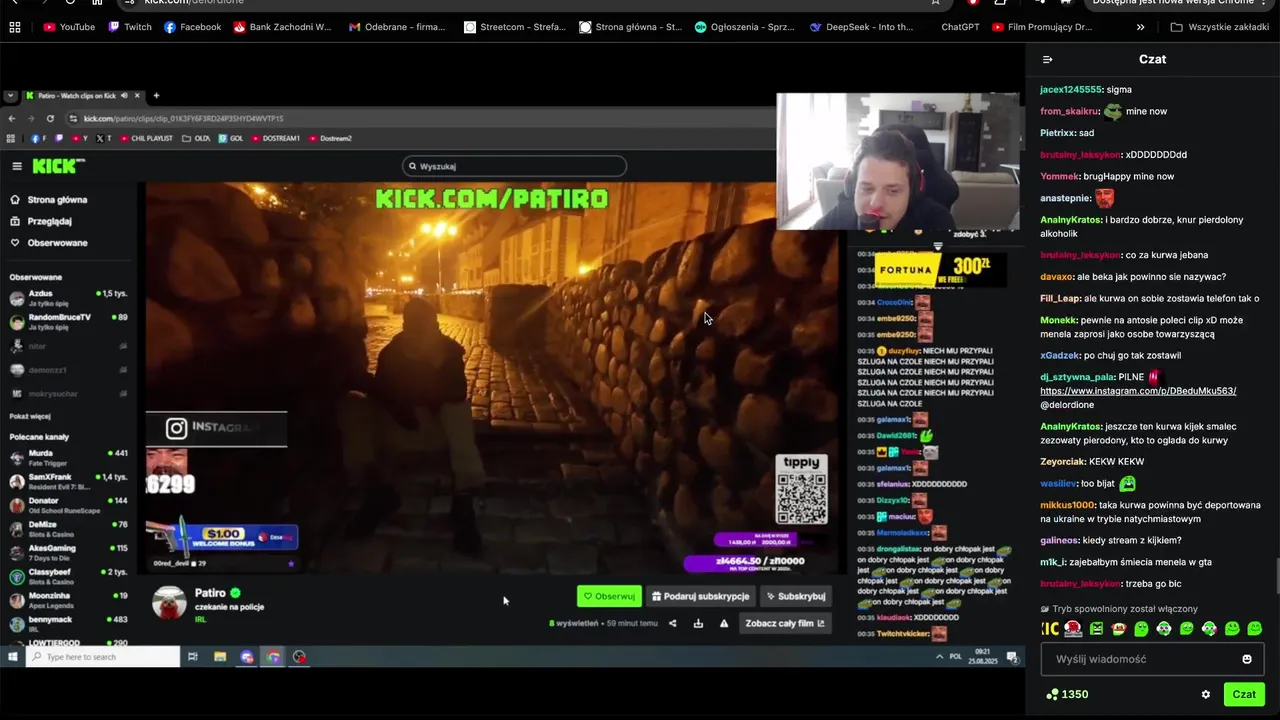Image resolution: width=1280 pixels, height=720 pixels.
Task: Open File Explorer on the taskbar
Action: coord(220,657)
